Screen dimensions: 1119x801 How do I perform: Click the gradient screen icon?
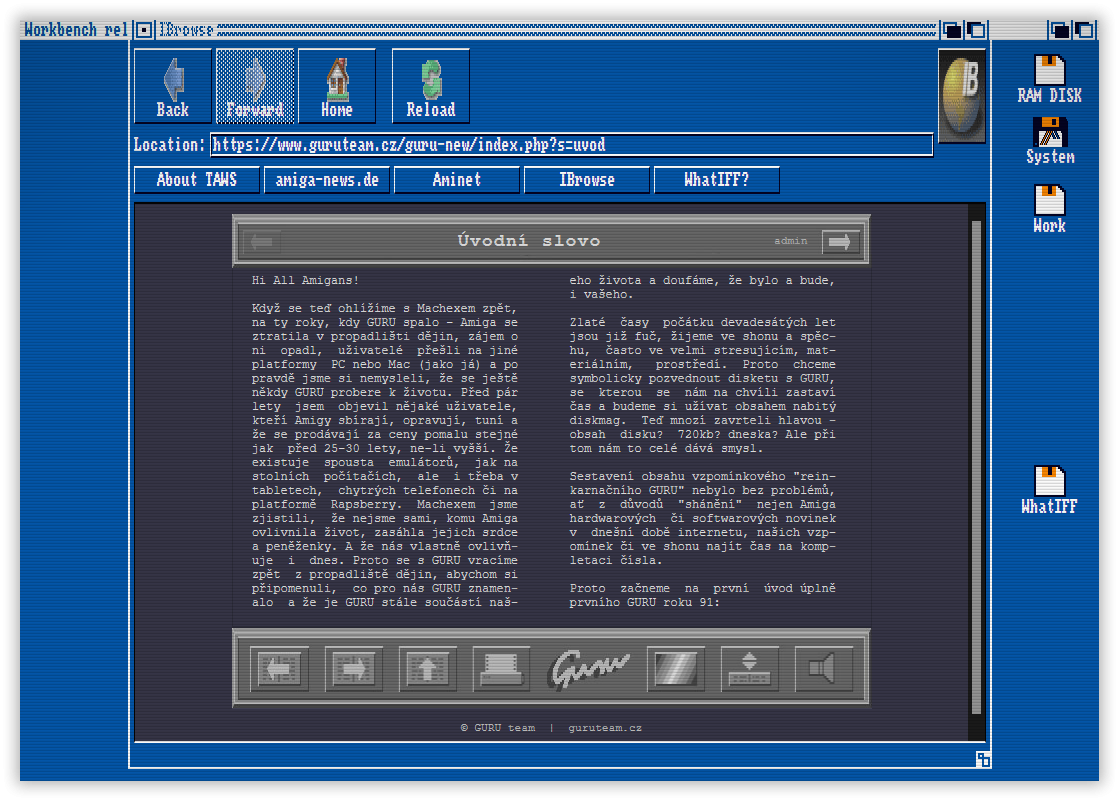(676, 669)
